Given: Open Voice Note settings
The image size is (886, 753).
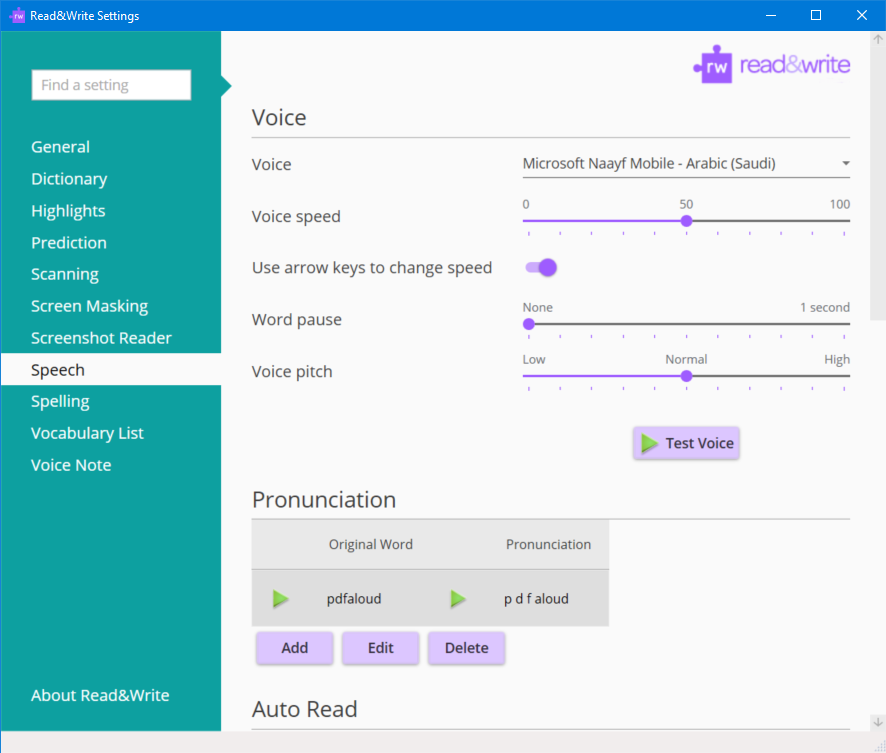Looking at the screenshot, I should click(71, 465).
